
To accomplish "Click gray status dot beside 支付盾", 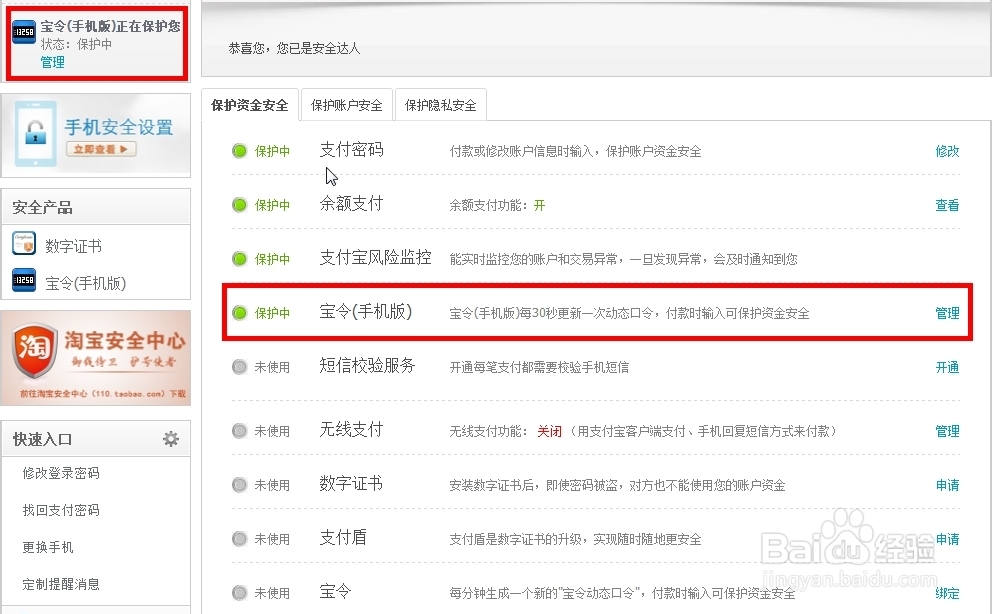I will pos(239,539).
